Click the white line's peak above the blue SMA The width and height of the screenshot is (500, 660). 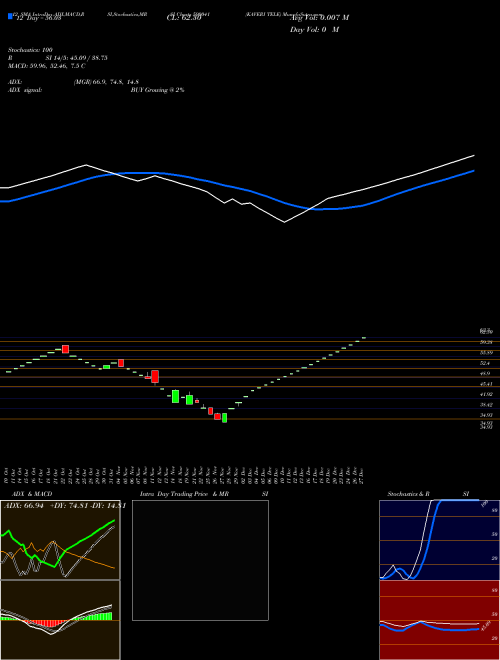click(x=86, y=165)
